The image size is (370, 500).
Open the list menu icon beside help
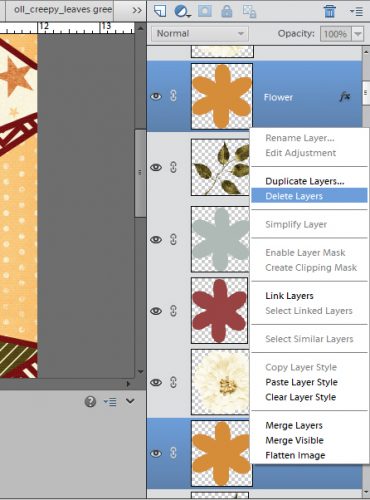(110, 402)
